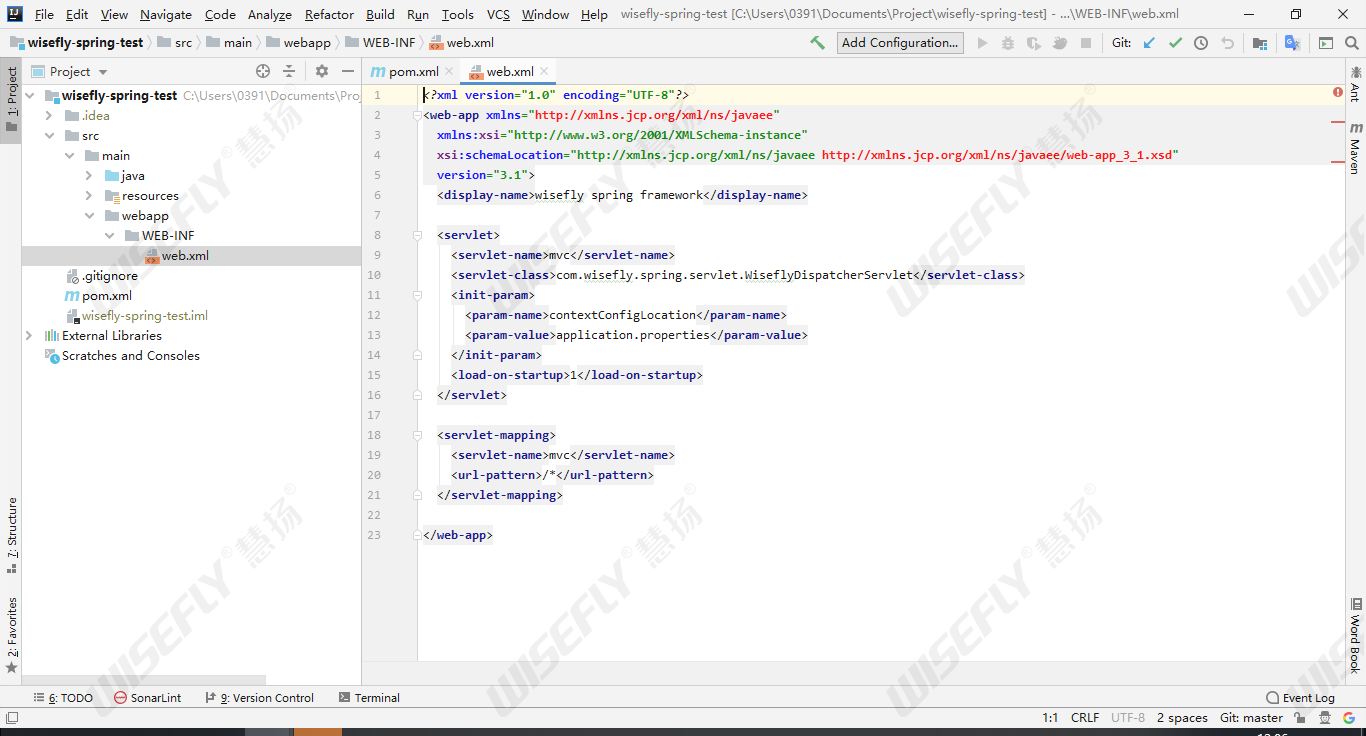The image size is (1366, 736).
Task: Toggle the Structure side tab
Action: [11, 536]
